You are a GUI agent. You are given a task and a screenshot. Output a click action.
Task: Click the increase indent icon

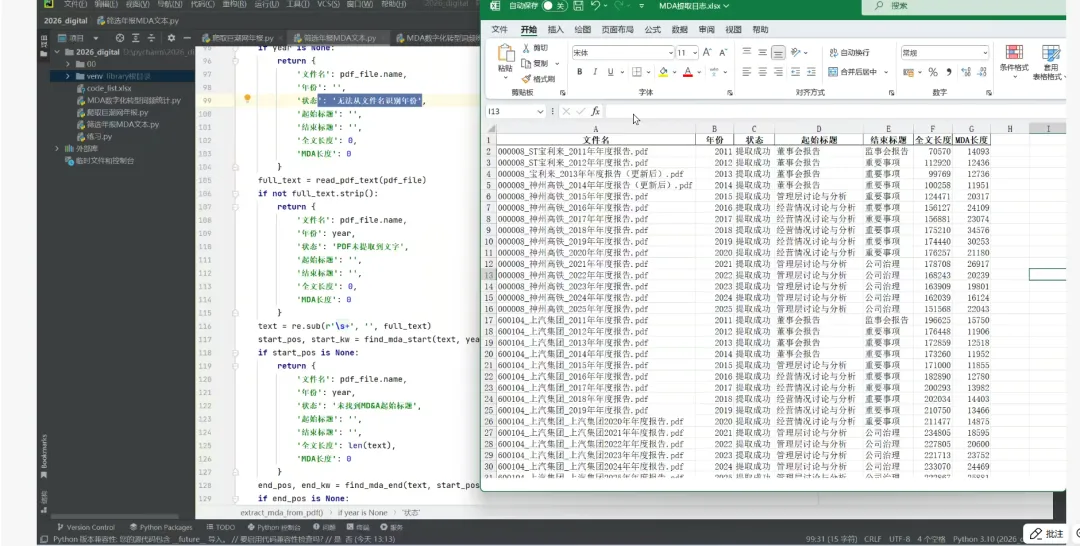(811, 72)
